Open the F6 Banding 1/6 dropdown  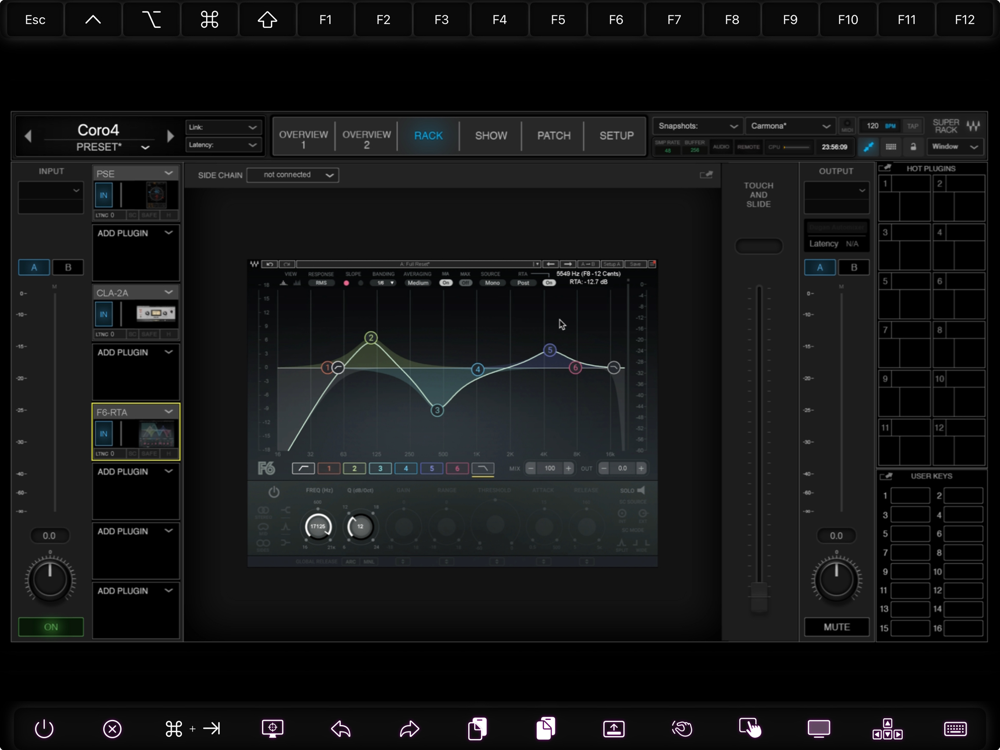point(383,283)
